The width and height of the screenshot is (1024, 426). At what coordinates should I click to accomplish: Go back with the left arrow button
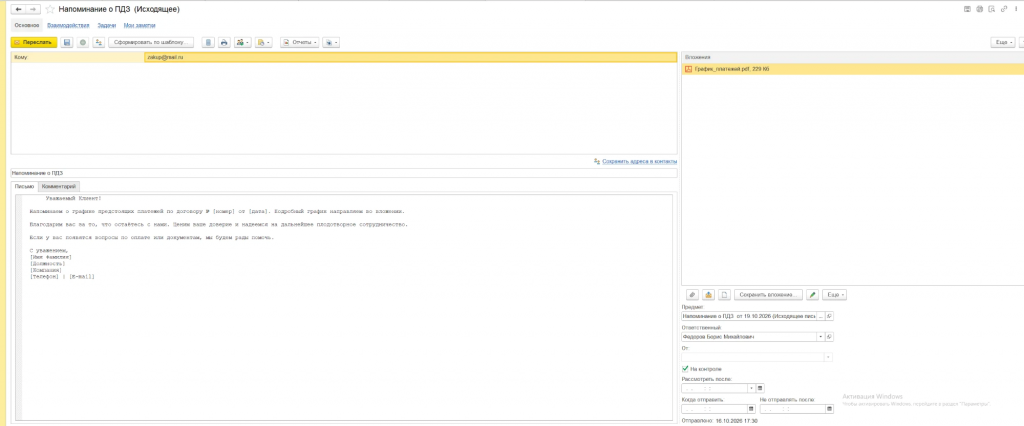tap(18, 9)
